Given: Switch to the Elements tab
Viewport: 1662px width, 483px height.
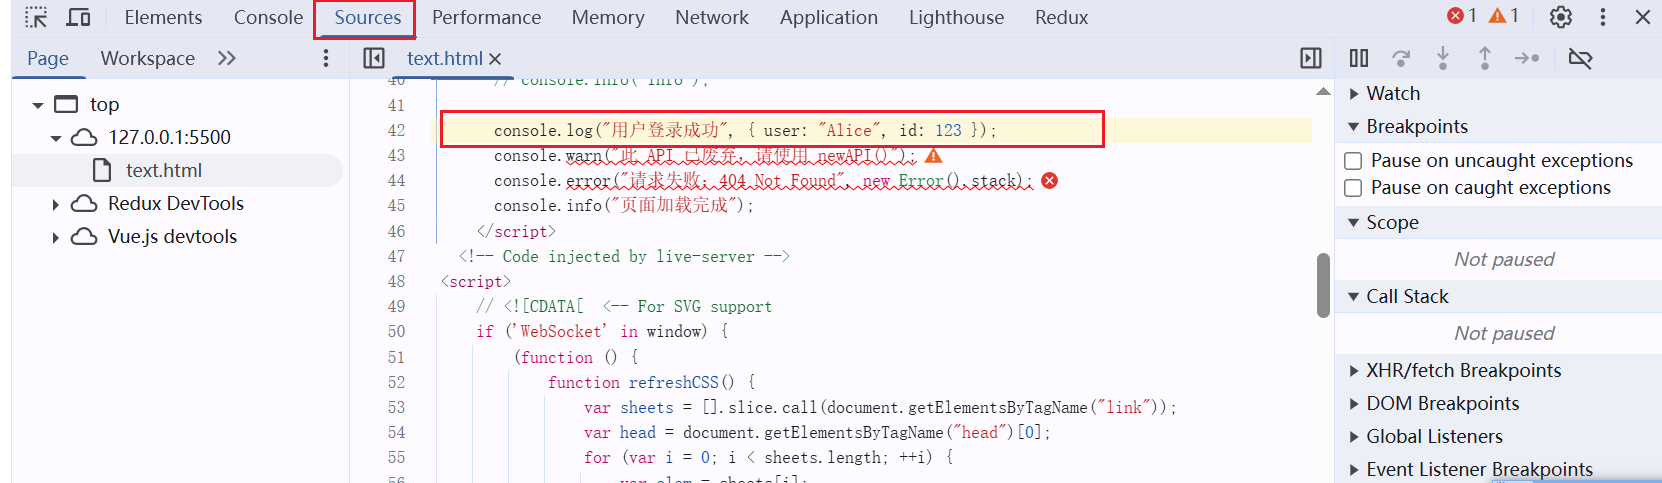Looking at the screenshot, I should click(x=163, y=17).
